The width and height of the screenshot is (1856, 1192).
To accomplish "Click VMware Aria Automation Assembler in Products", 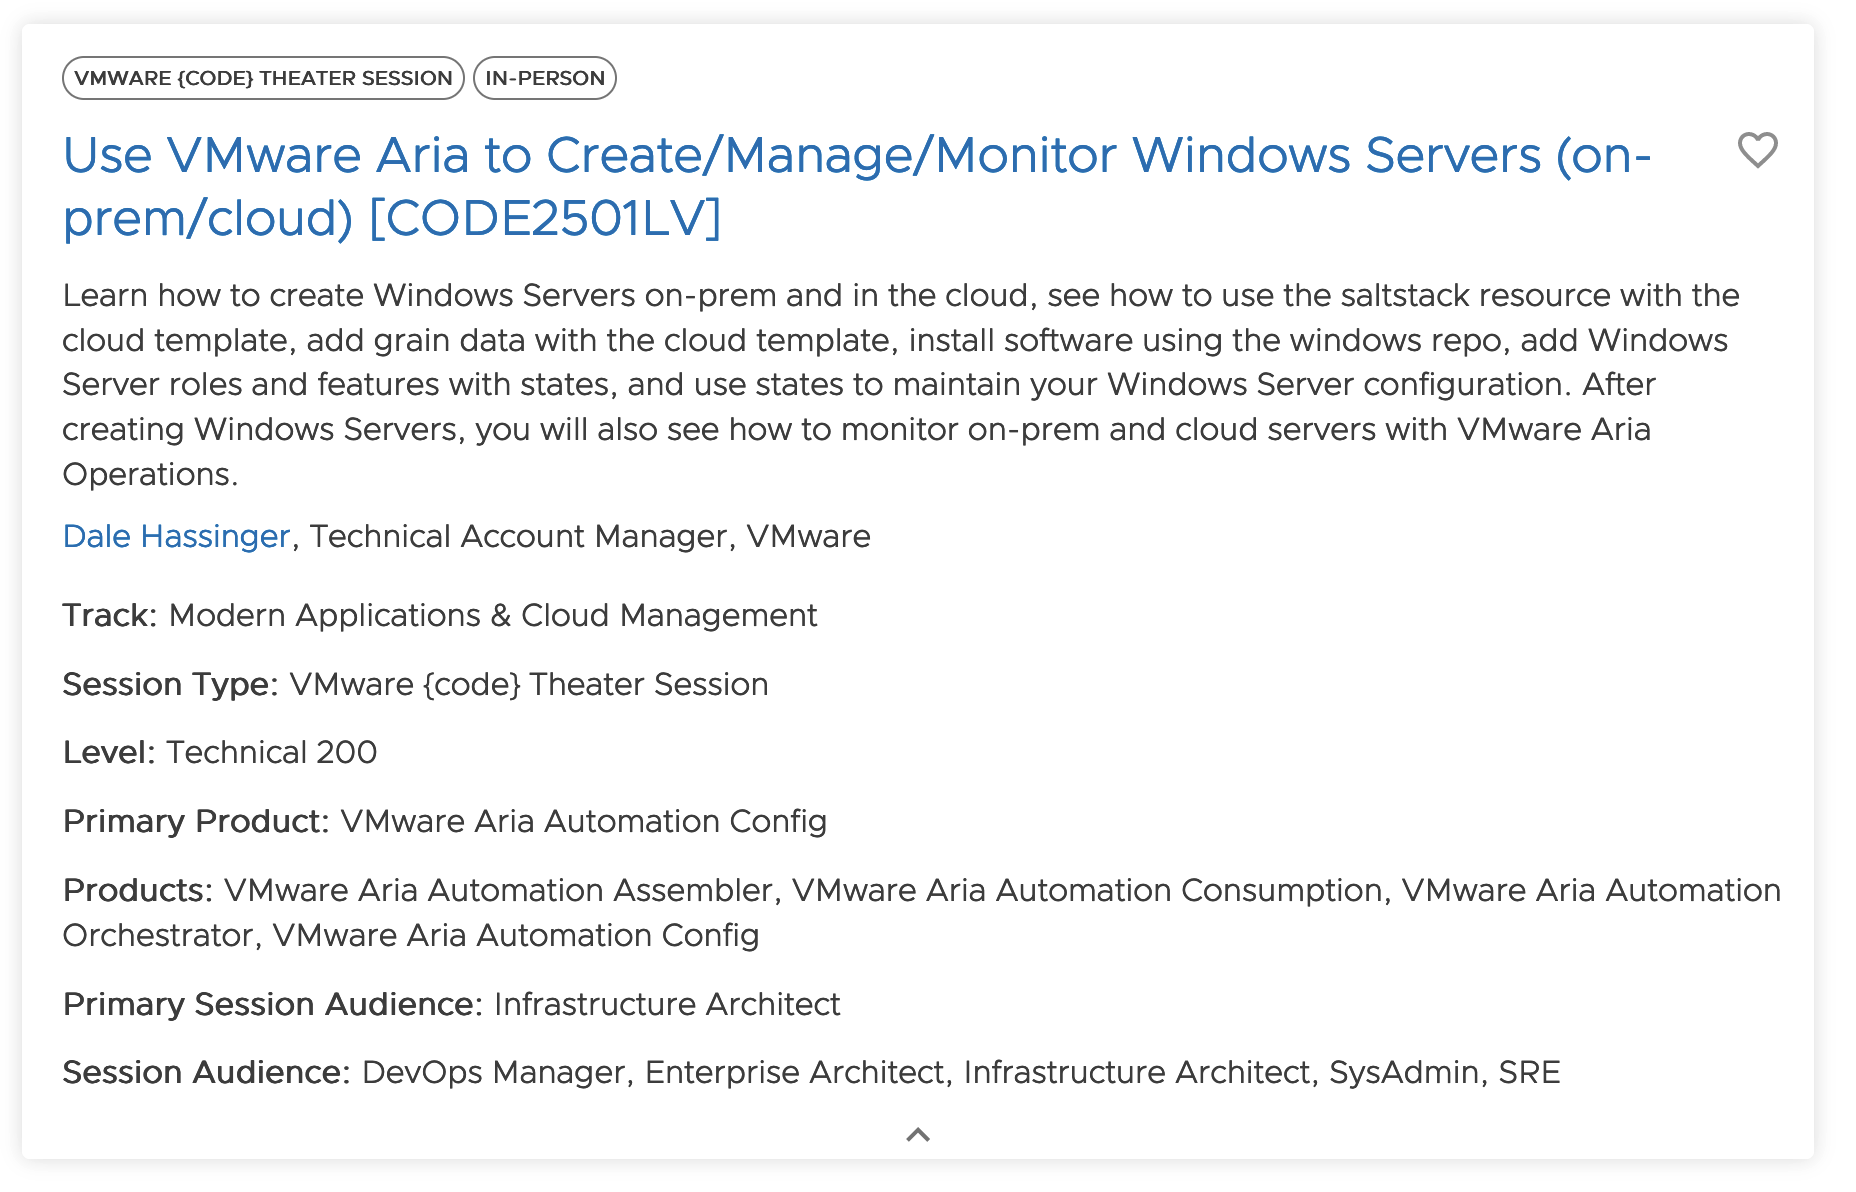I will [x=498, y=890].
